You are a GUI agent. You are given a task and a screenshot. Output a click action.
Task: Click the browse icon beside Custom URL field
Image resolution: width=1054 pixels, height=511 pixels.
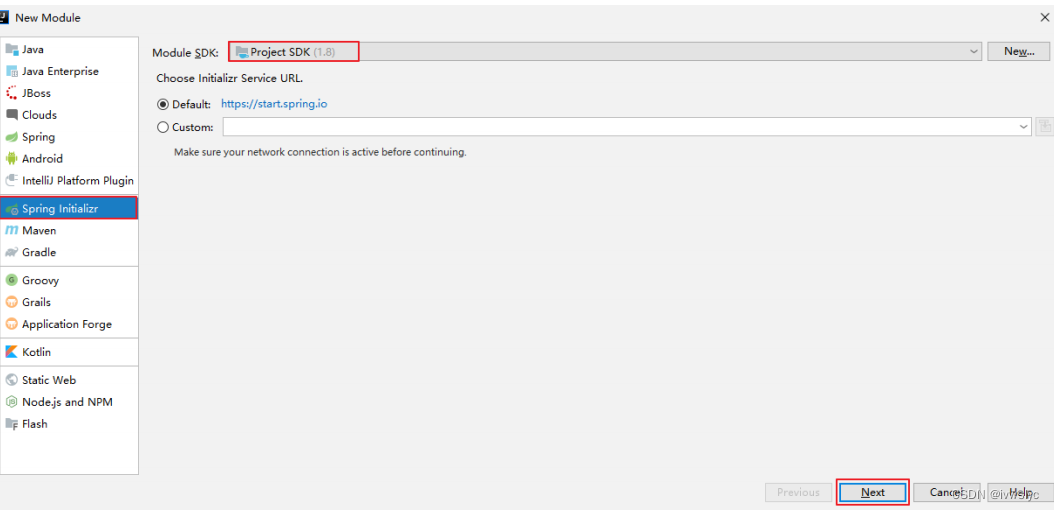tap(1044, 126)
